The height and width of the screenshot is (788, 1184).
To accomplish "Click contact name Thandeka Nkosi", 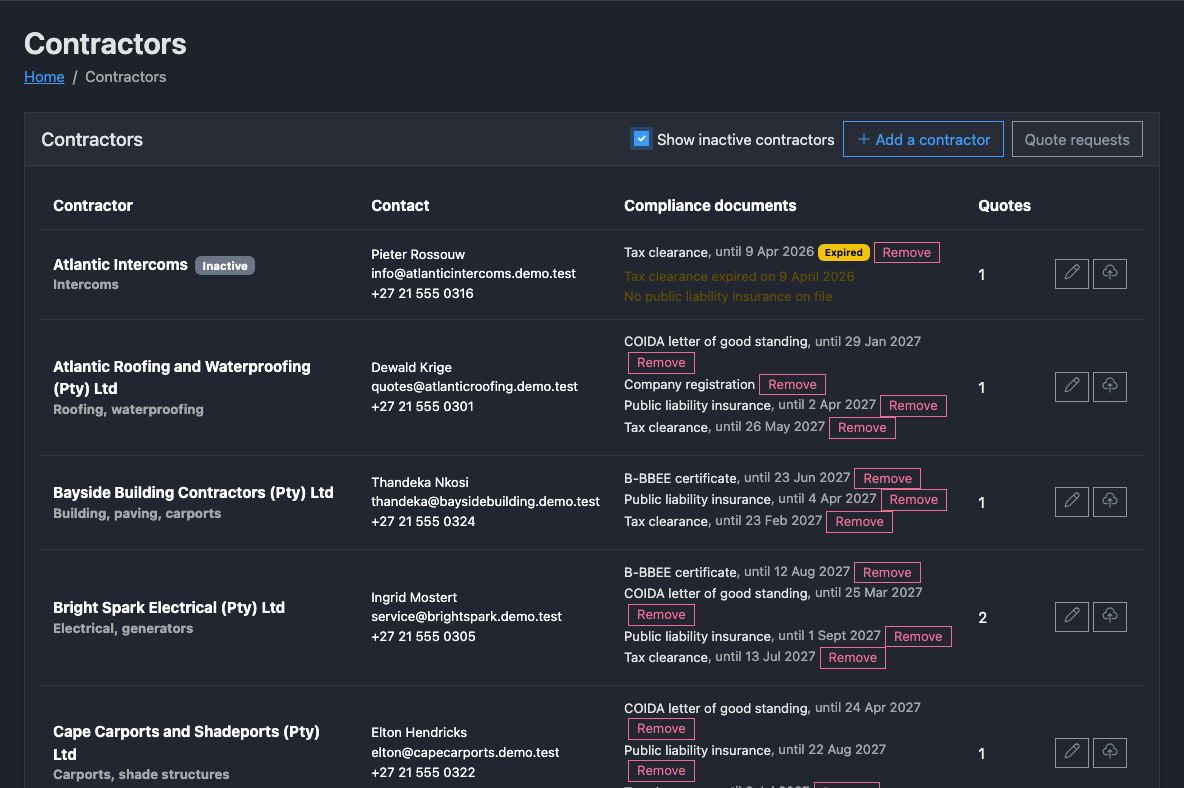I will click(x=420, y=482).
